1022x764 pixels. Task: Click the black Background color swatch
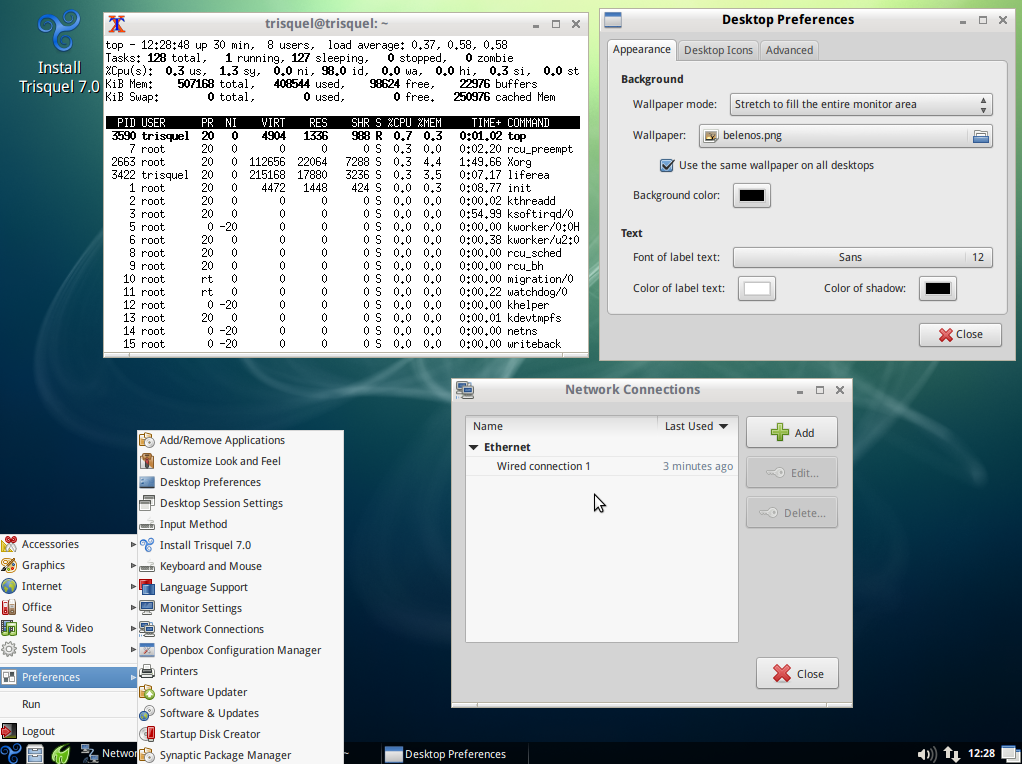click(x=750, y=195)
